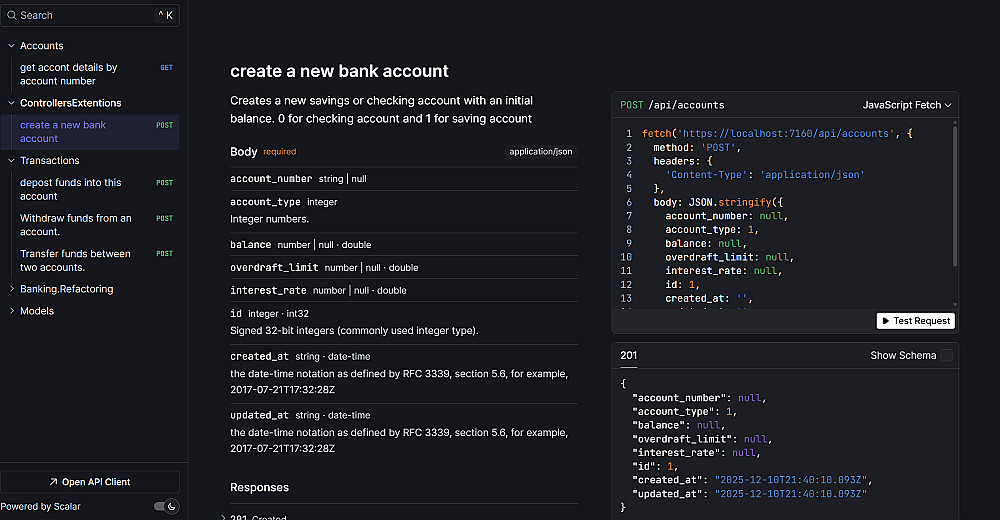Click the GET badge for account details
The image size is (1000, 520).
[167, 68]
